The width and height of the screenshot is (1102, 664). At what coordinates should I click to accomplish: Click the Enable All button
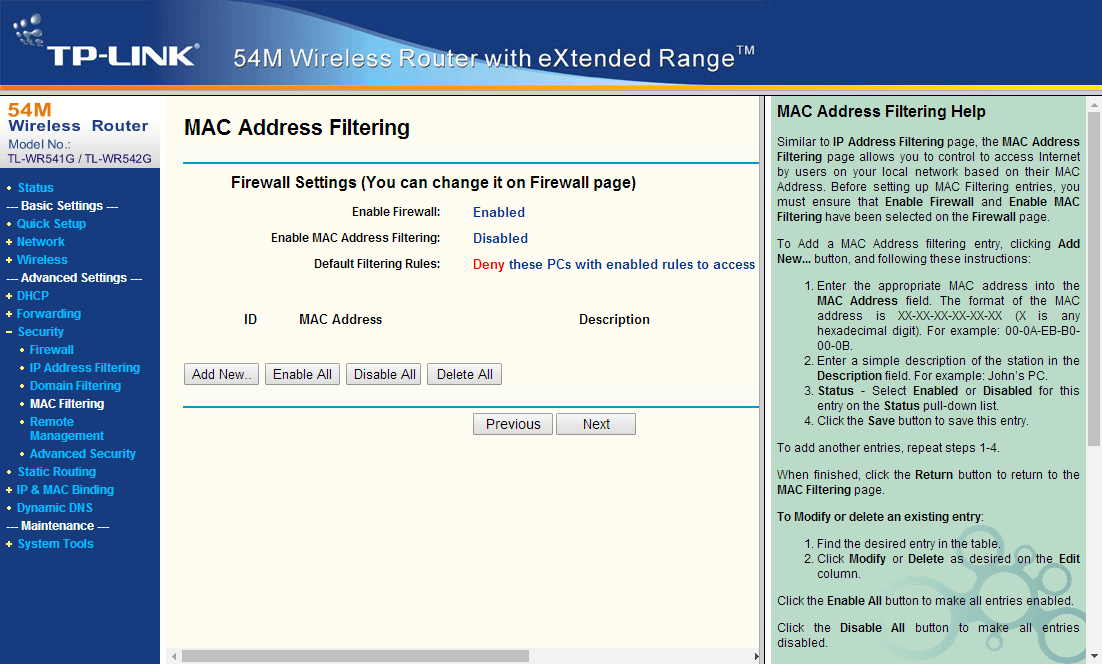coord(302,375)
